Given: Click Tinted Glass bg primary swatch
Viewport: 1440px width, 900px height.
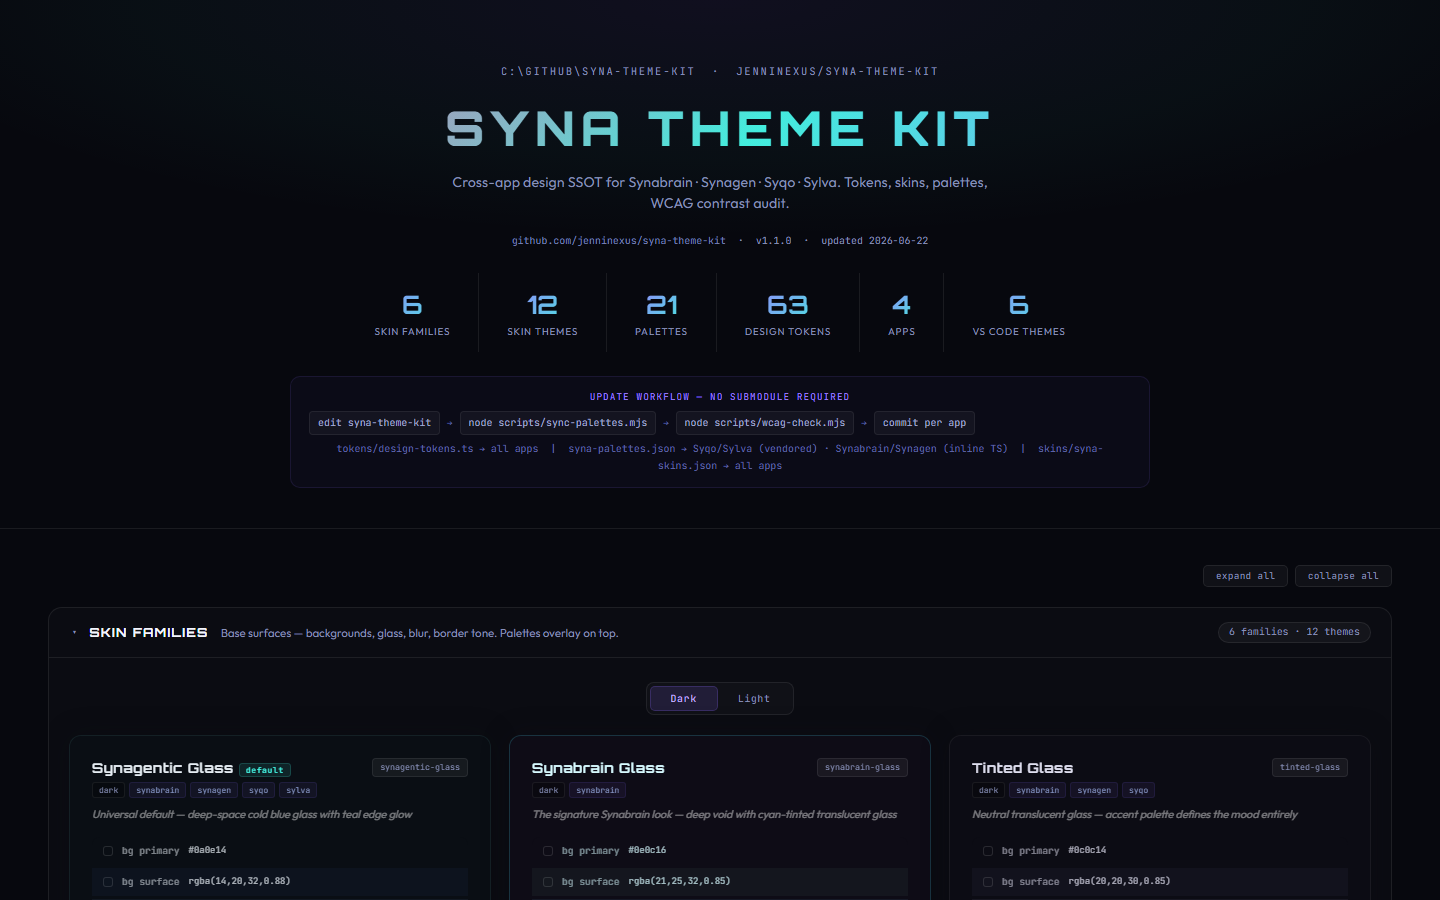Looking at the screenshot, I should (988, 851).
